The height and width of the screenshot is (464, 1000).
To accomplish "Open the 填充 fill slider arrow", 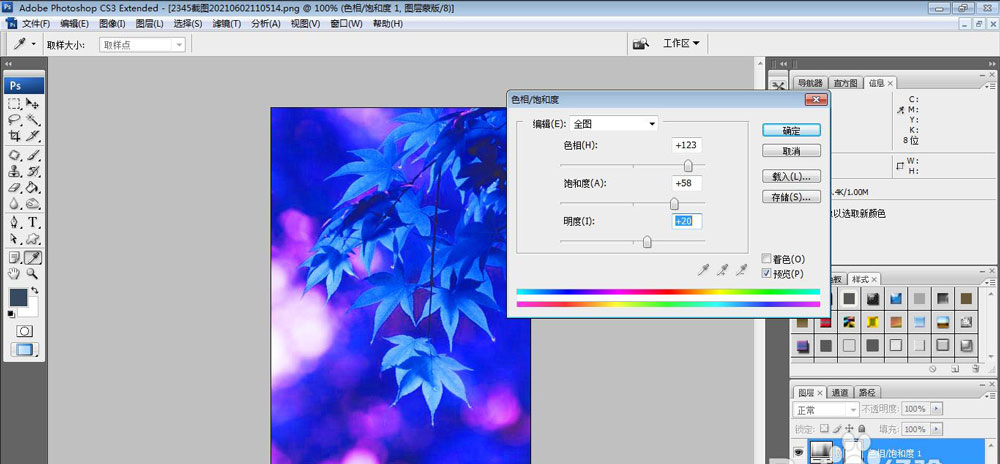I will [936, 429].
